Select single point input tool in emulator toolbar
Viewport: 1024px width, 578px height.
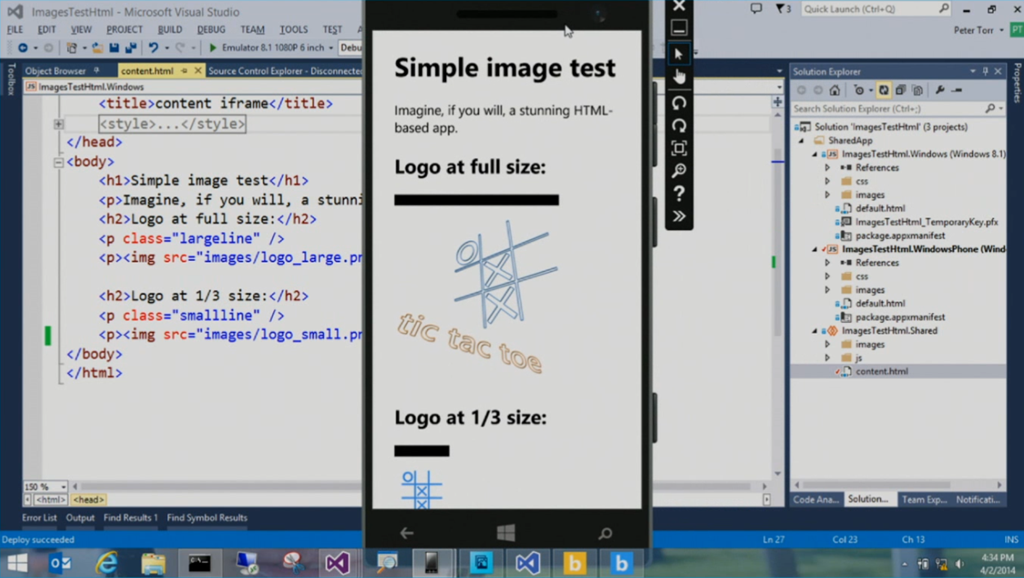pyautogui.click(x=679, y=54)
